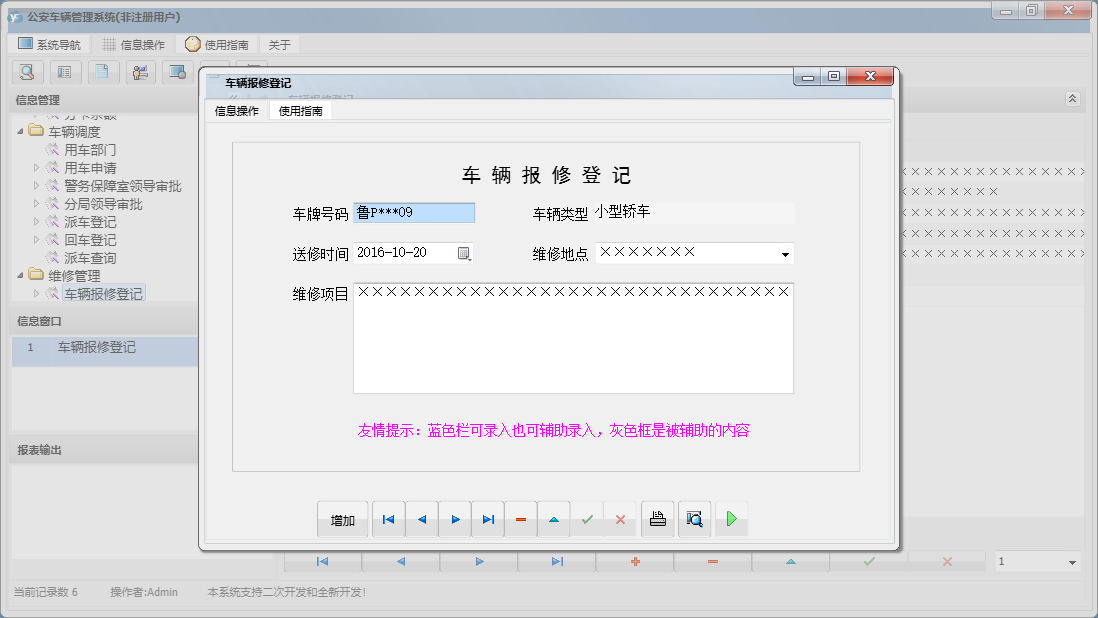Cancel changes with the red X icon

coord(621,519)
